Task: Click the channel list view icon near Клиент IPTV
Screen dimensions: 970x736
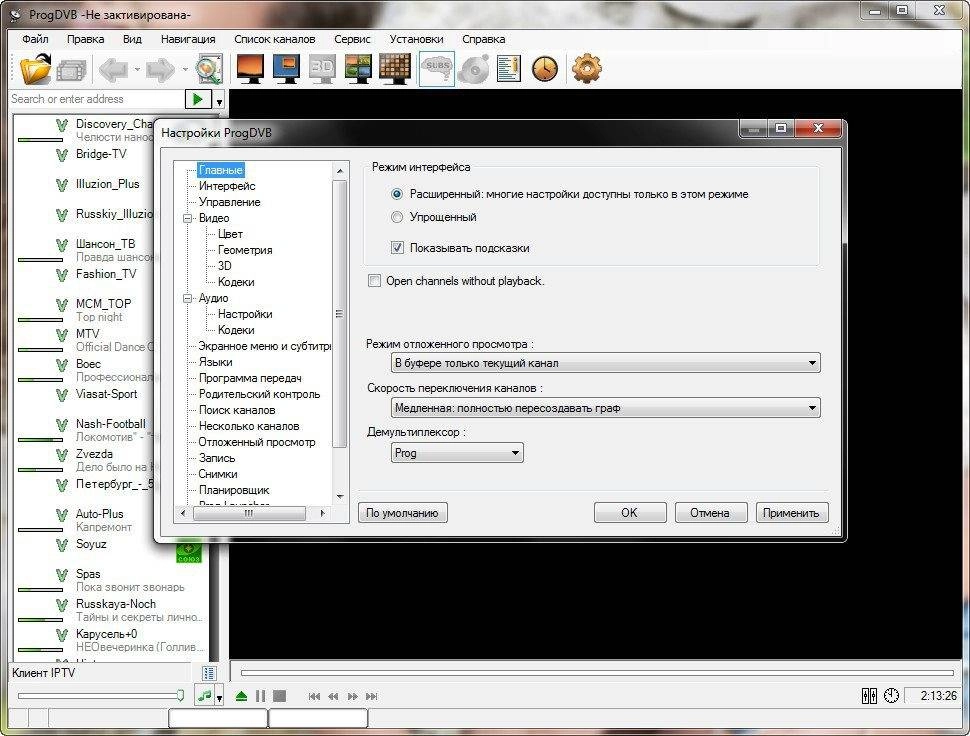Action: point(209,672)
